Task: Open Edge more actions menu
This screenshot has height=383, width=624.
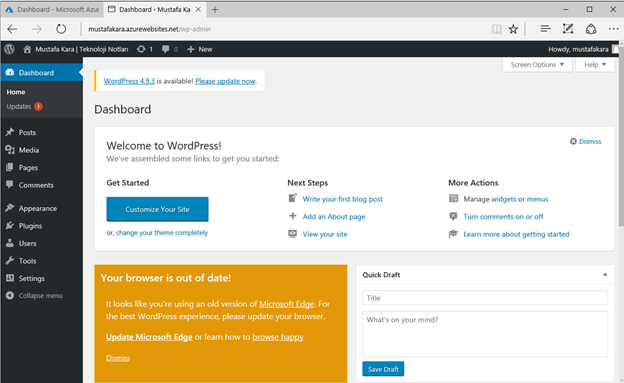Action: [x=613, y=29]
